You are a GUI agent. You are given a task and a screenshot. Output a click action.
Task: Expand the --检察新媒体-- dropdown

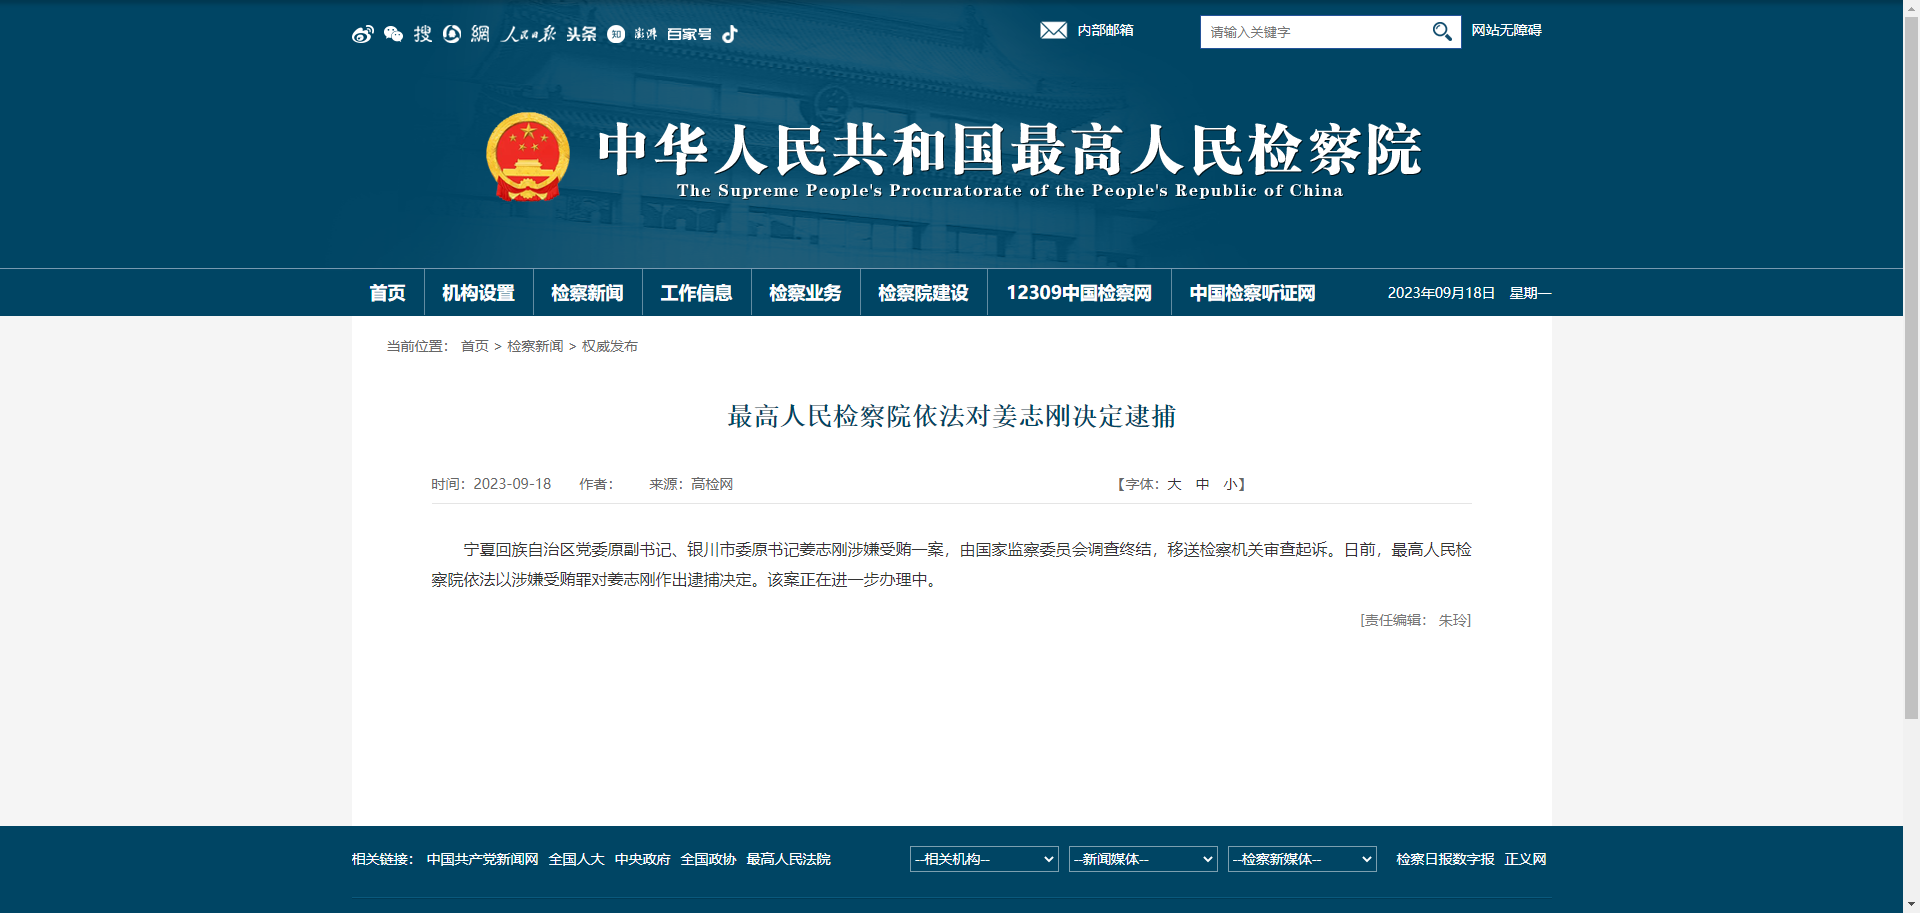point(1301,858)
